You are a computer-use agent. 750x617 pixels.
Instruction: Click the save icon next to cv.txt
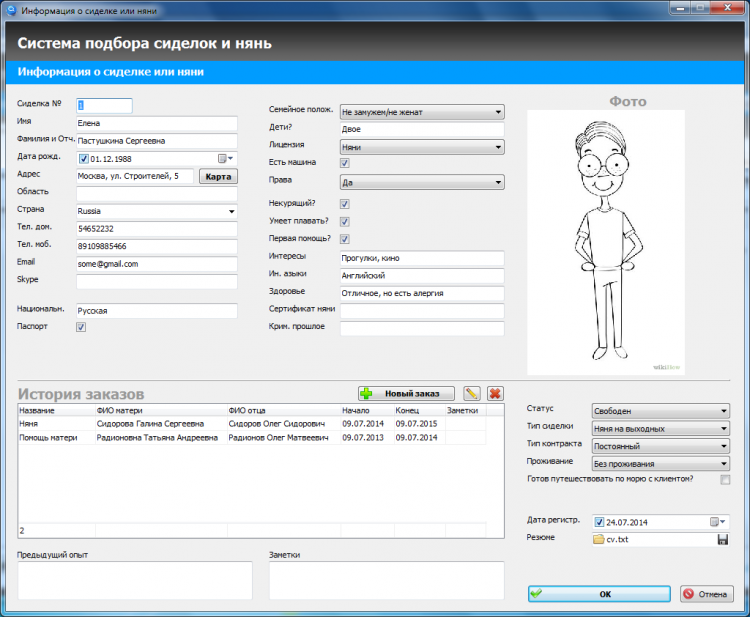click(x=722, y=540)
